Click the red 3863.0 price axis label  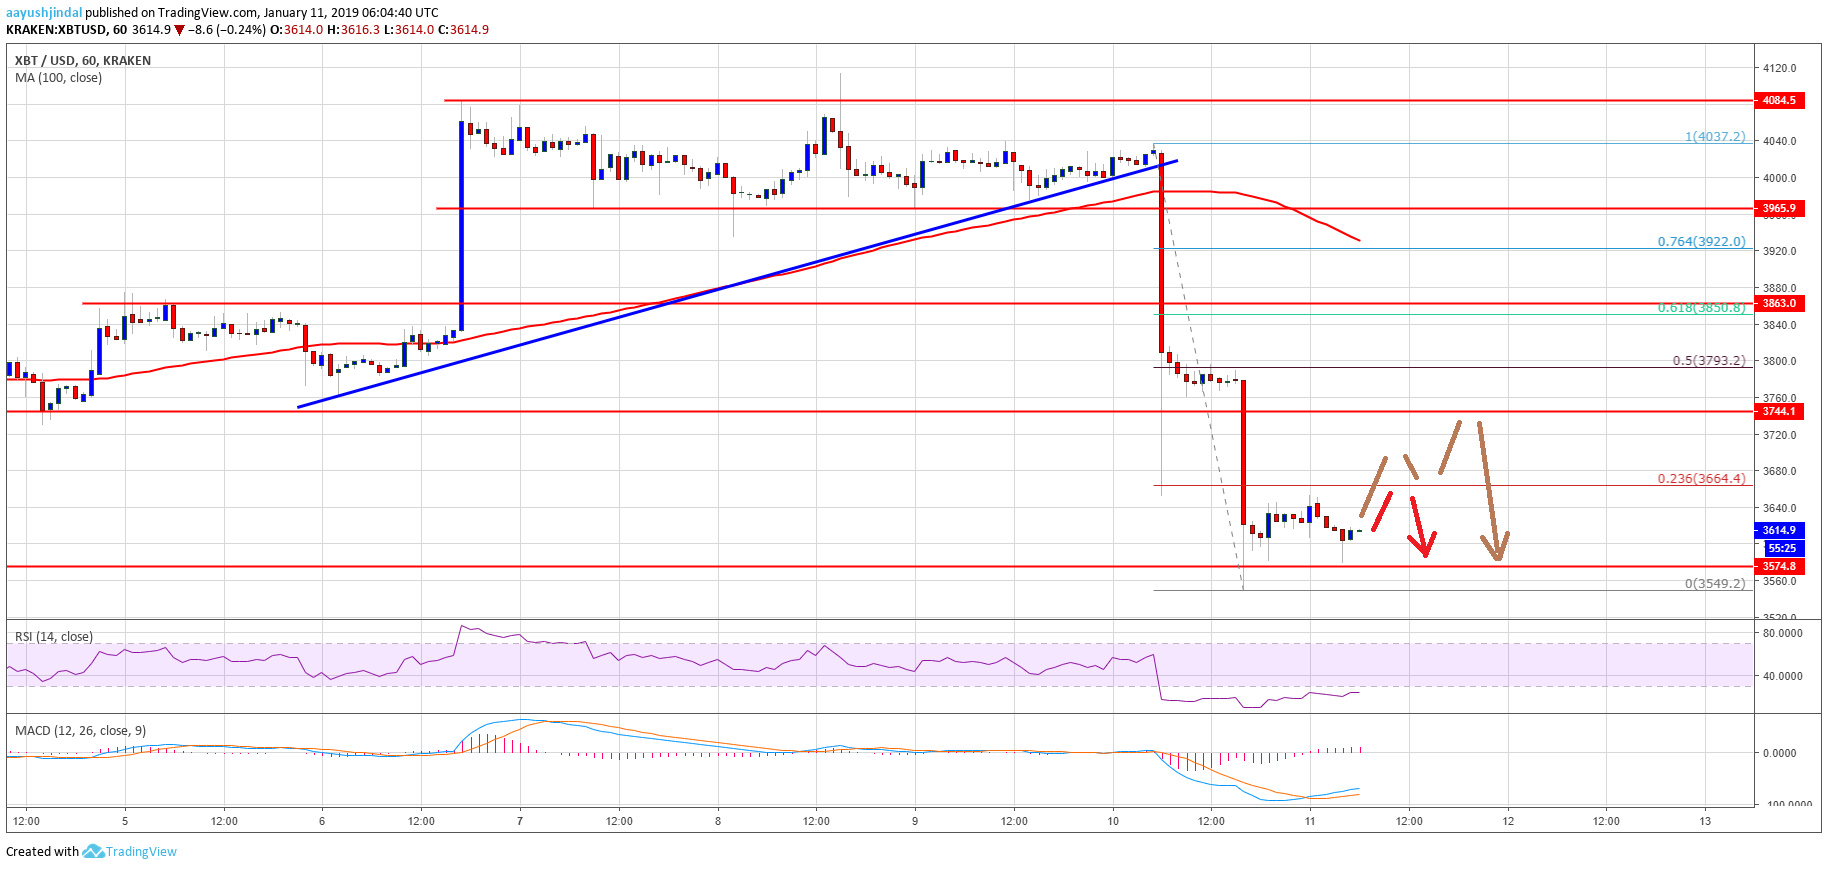[1778, 303]
